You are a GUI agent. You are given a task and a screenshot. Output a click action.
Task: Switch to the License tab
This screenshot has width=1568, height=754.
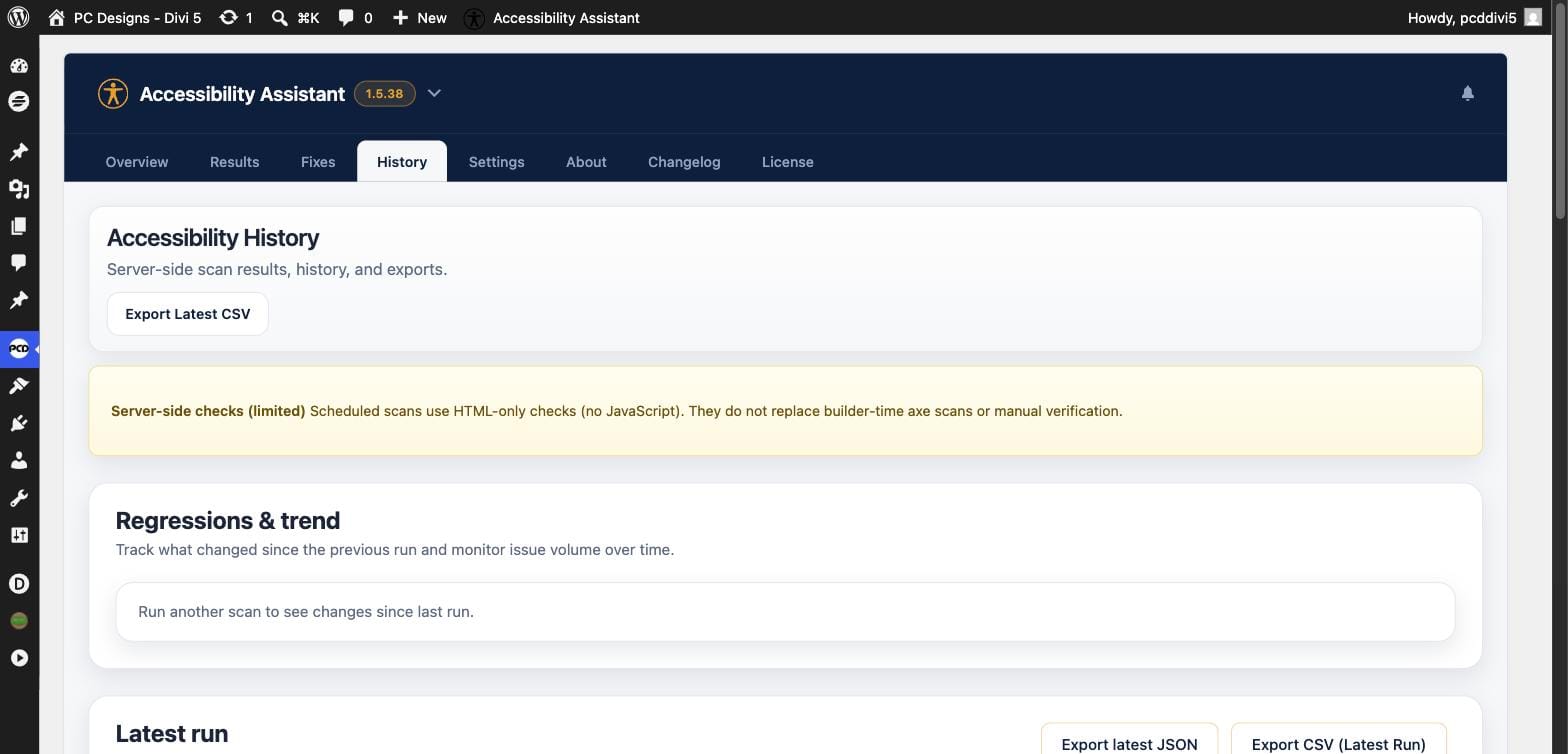[x=787, y=162]
